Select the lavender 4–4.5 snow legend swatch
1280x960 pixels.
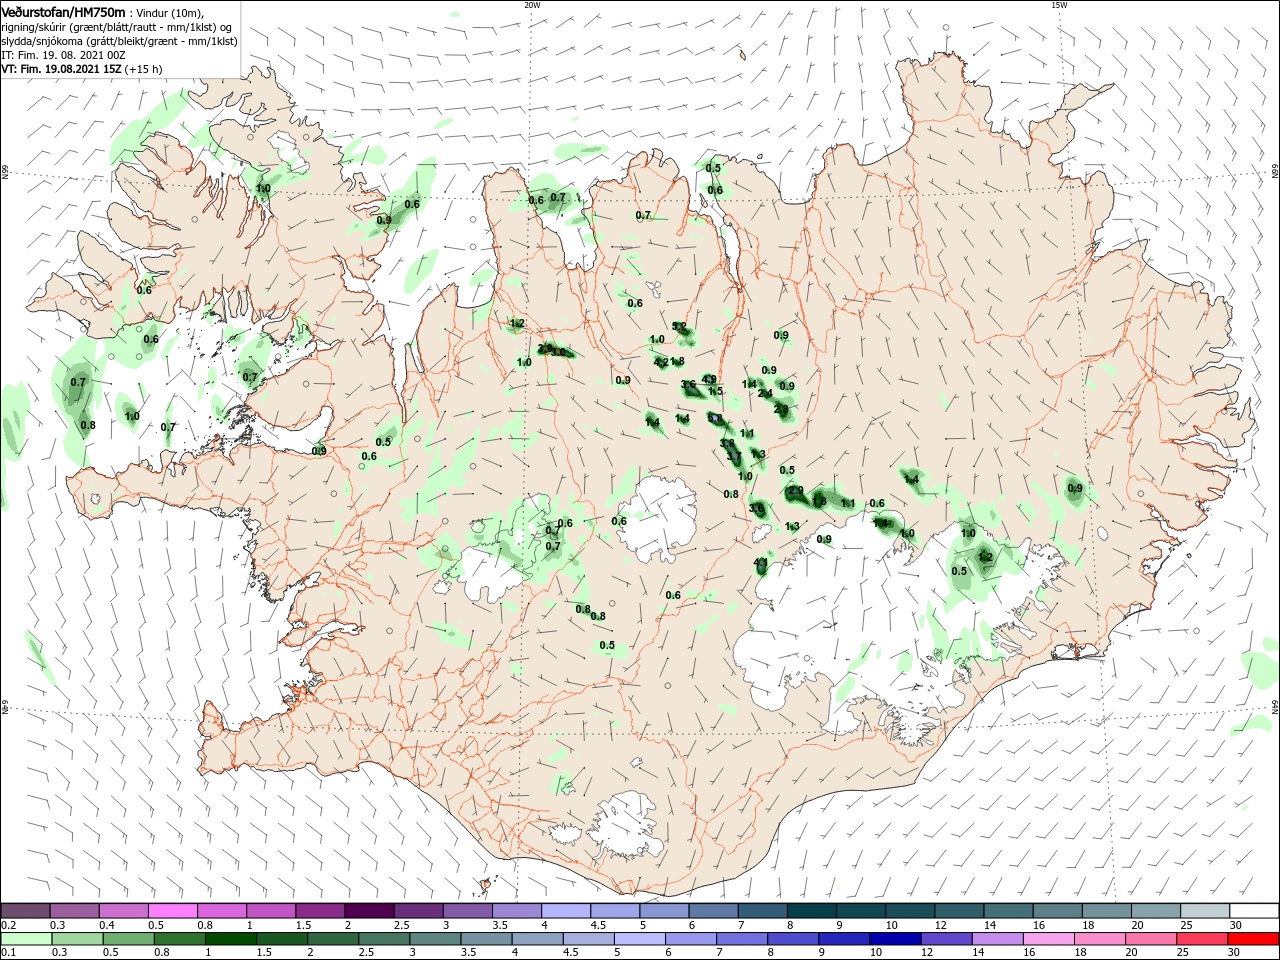[x=565, y=910]
